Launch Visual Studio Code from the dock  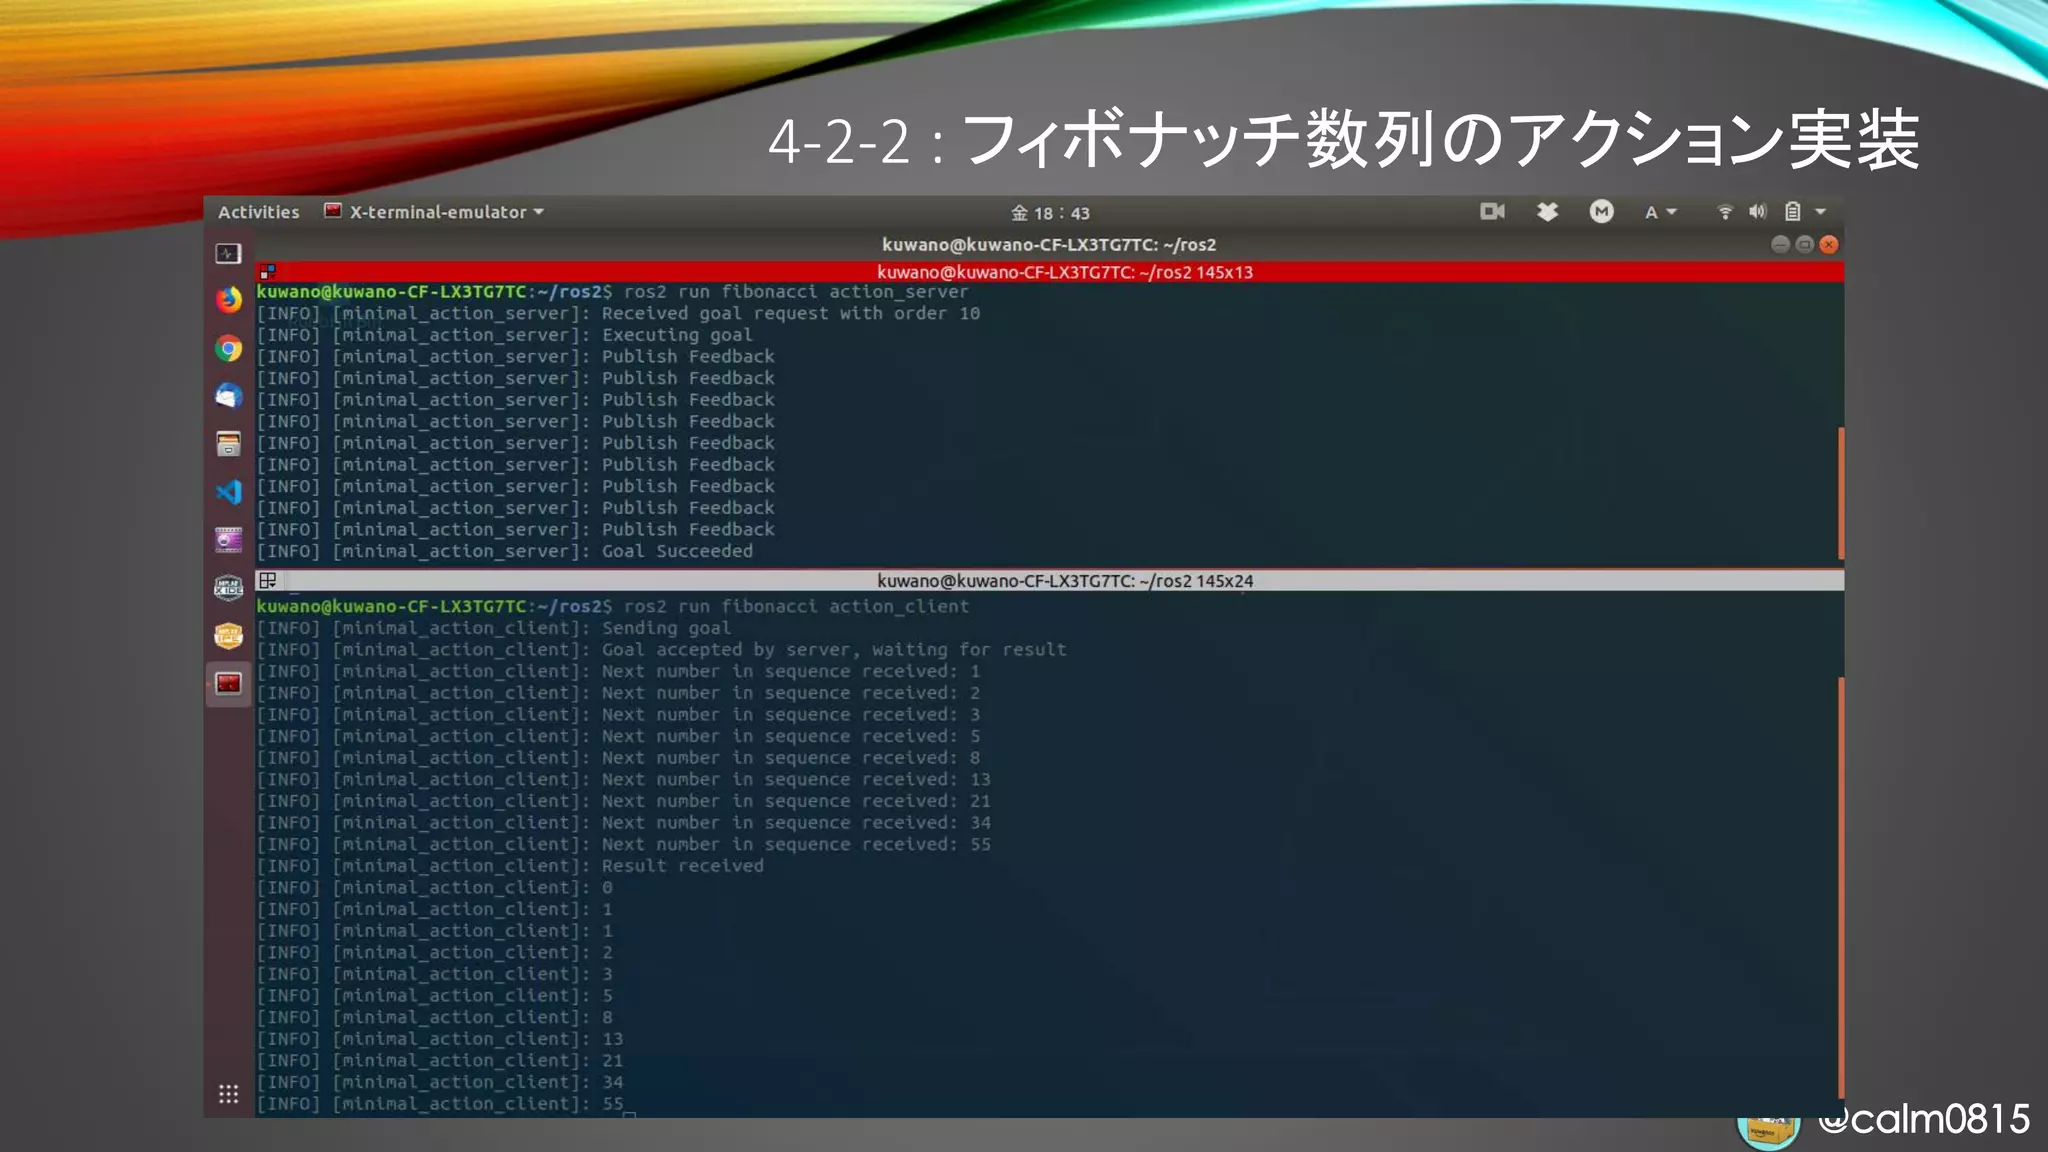coord(228,492)
